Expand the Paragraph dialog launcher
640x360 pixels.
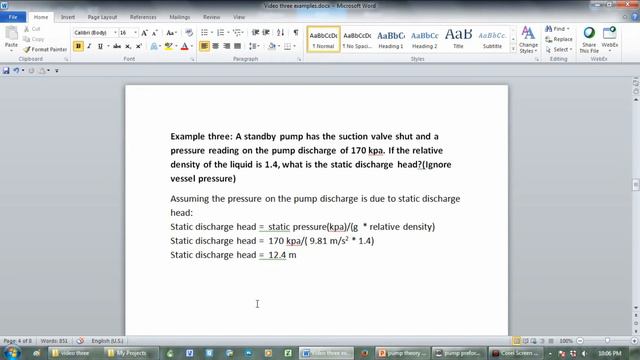299,60
